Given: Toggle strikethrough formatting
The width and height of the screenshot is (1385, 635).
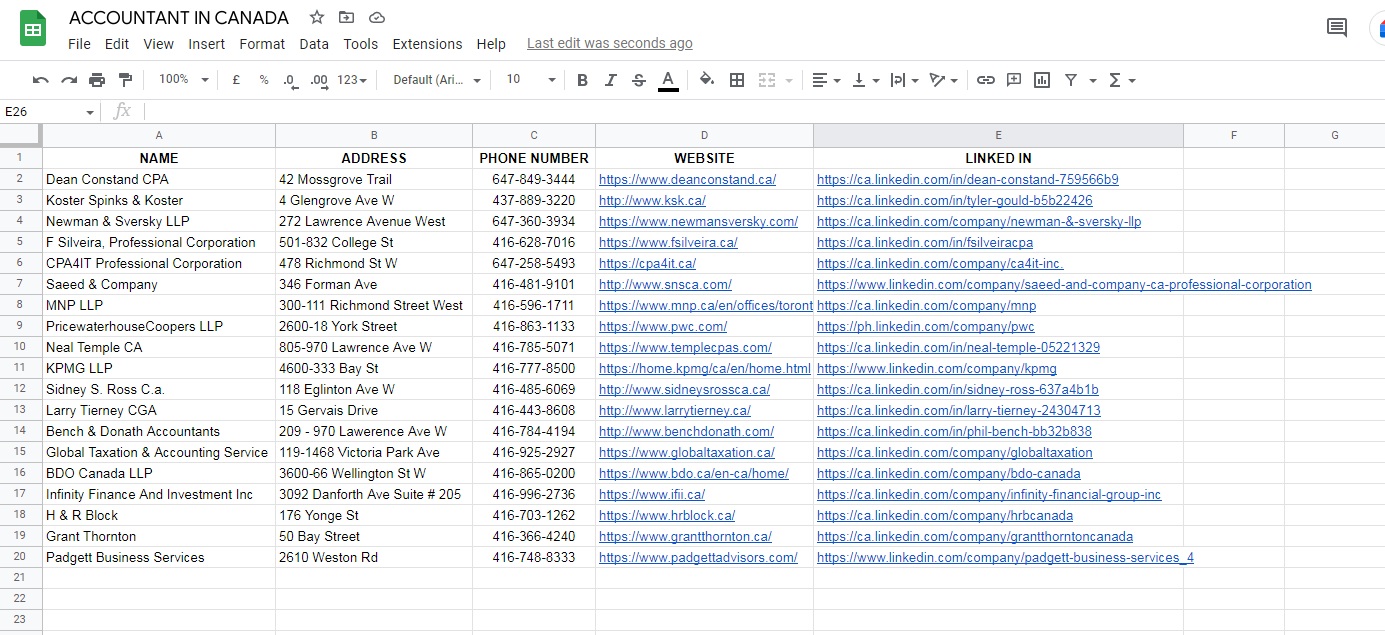Looking at the screenshot, I should (639, 80).
